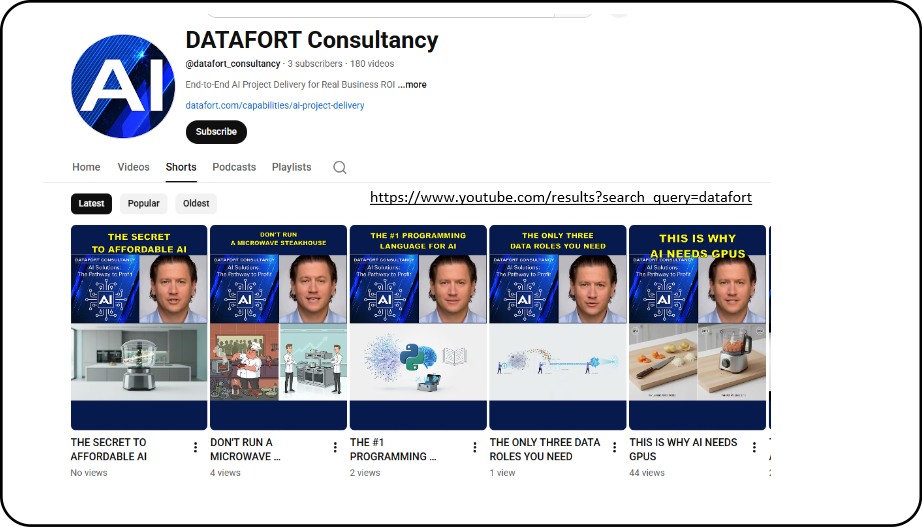Open options menu for THE #1 PROGRAMMING short
Screen dimensions: 922x527
(x=475, y=448)
